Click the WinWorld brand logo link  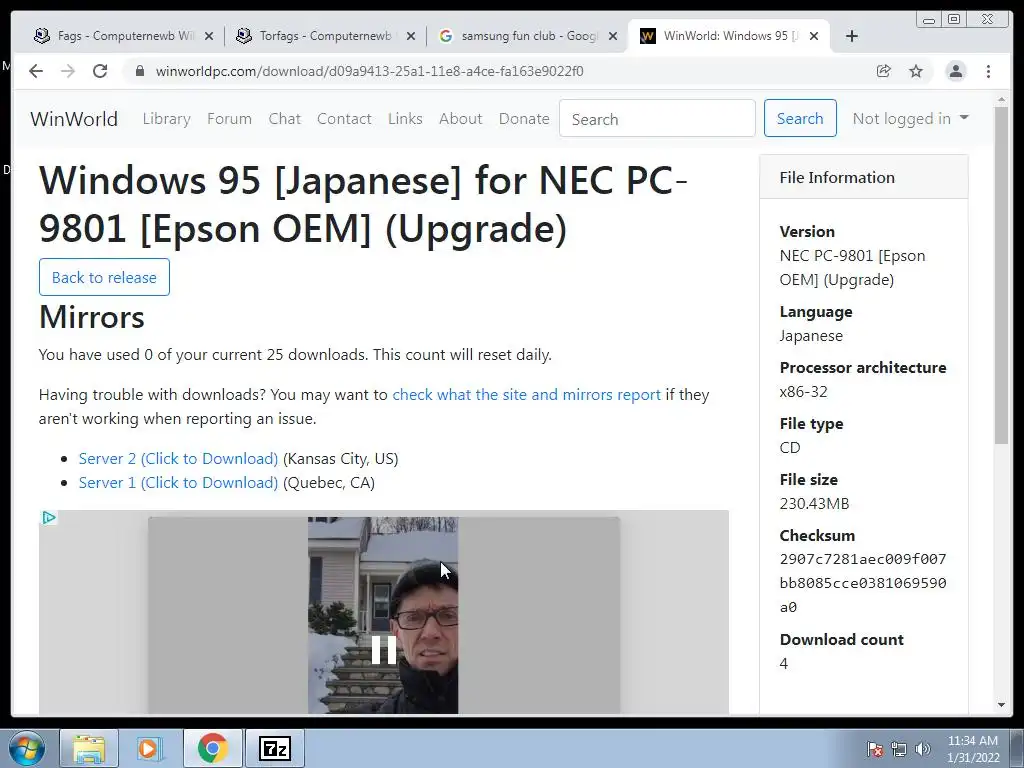click(x=74, y=119)
